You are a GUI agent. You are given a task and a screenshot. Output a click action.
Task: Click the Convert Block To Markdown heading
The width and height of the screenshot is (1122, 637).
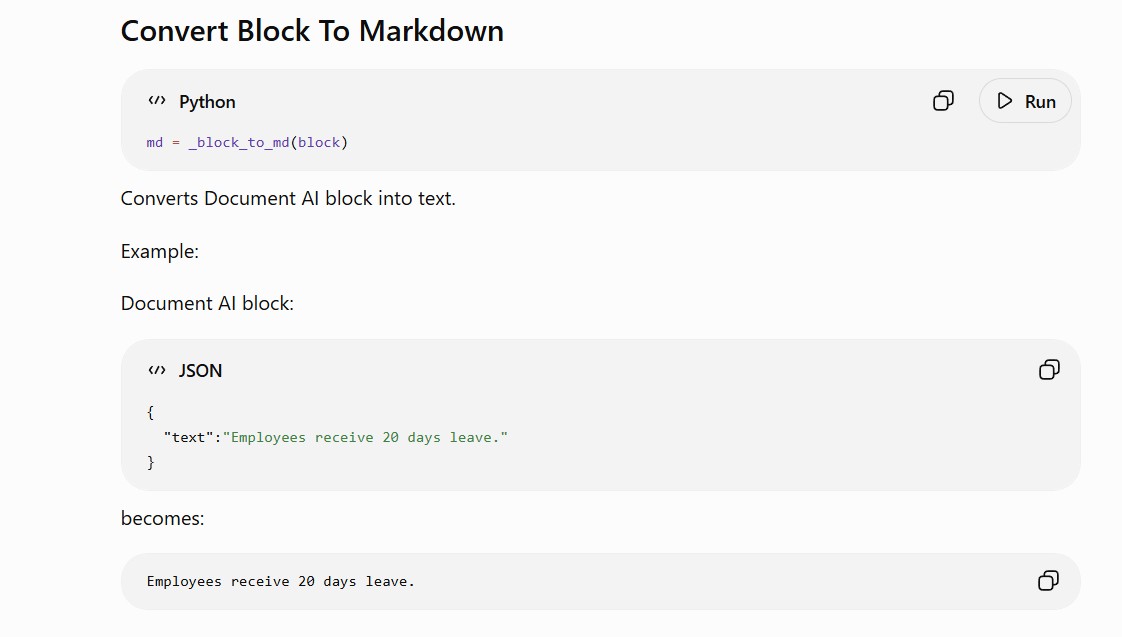(x=312, y=31)
